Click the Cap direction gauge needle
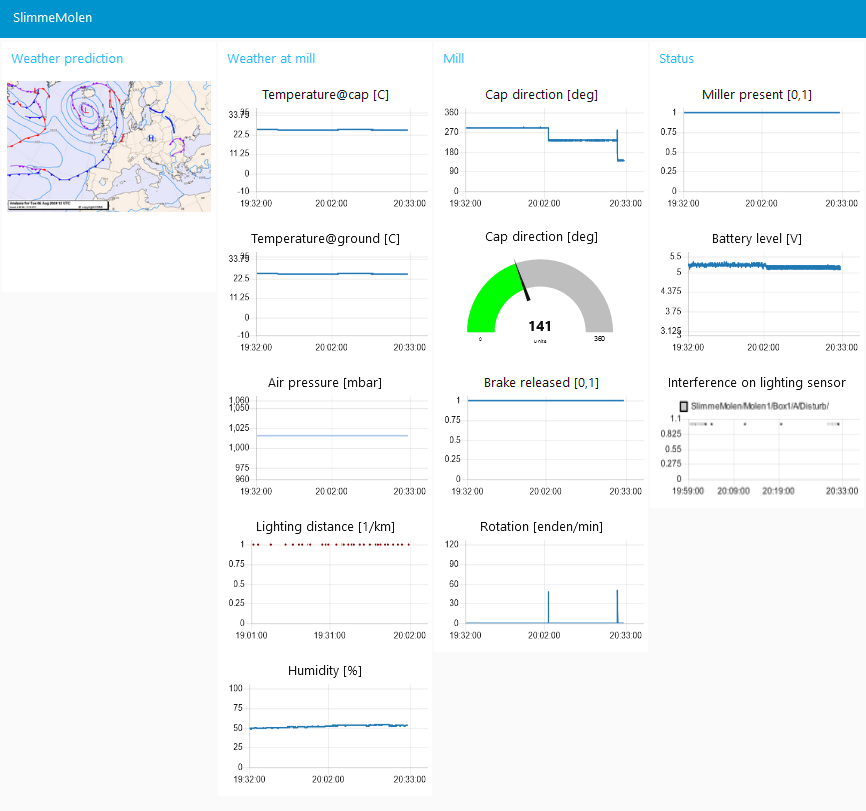The image size is (866, 811). [x=522, y=281]
